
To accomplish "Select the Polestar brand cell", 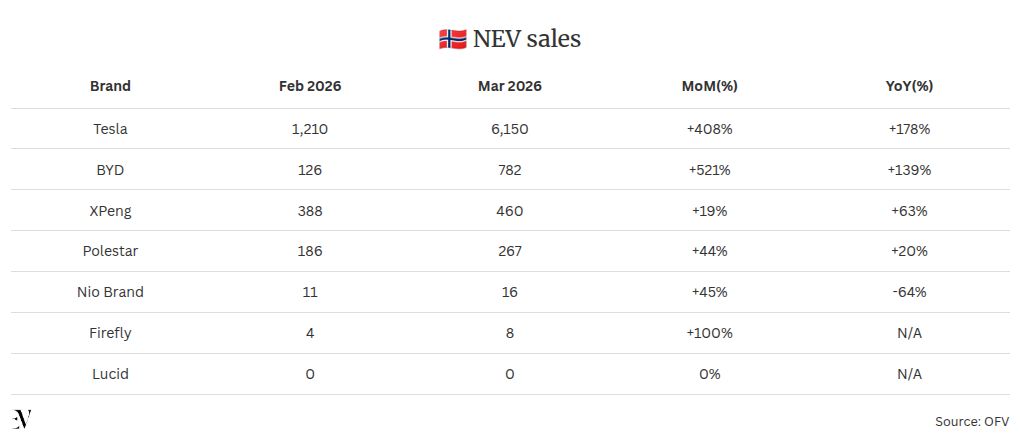I will pos(110,252).
